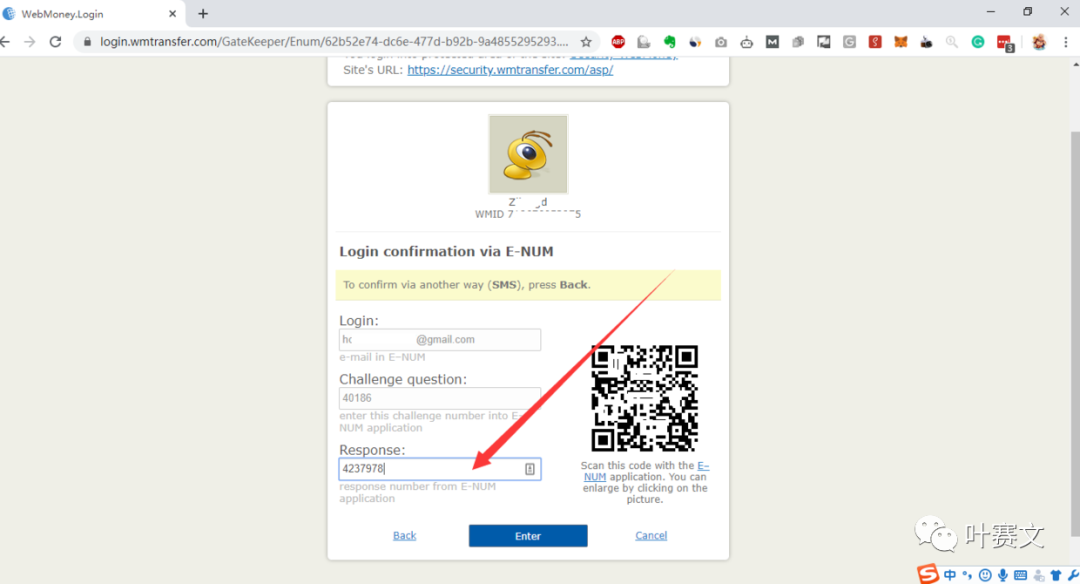Activate voice input microphone in Sogou toolbar
This screenshot has height=584, width=1080.
coord(1003,575)
